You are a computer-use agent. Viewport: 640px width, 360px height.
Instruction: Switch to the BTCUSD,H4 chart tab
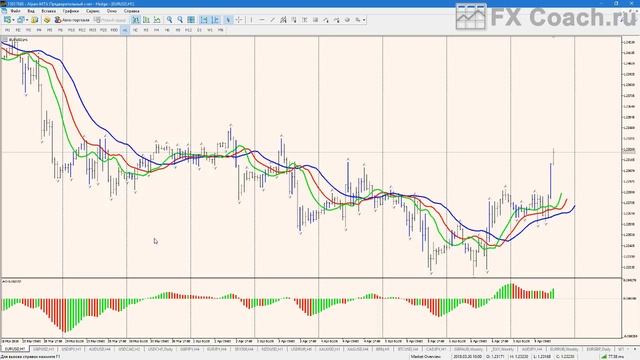(408, 349)
